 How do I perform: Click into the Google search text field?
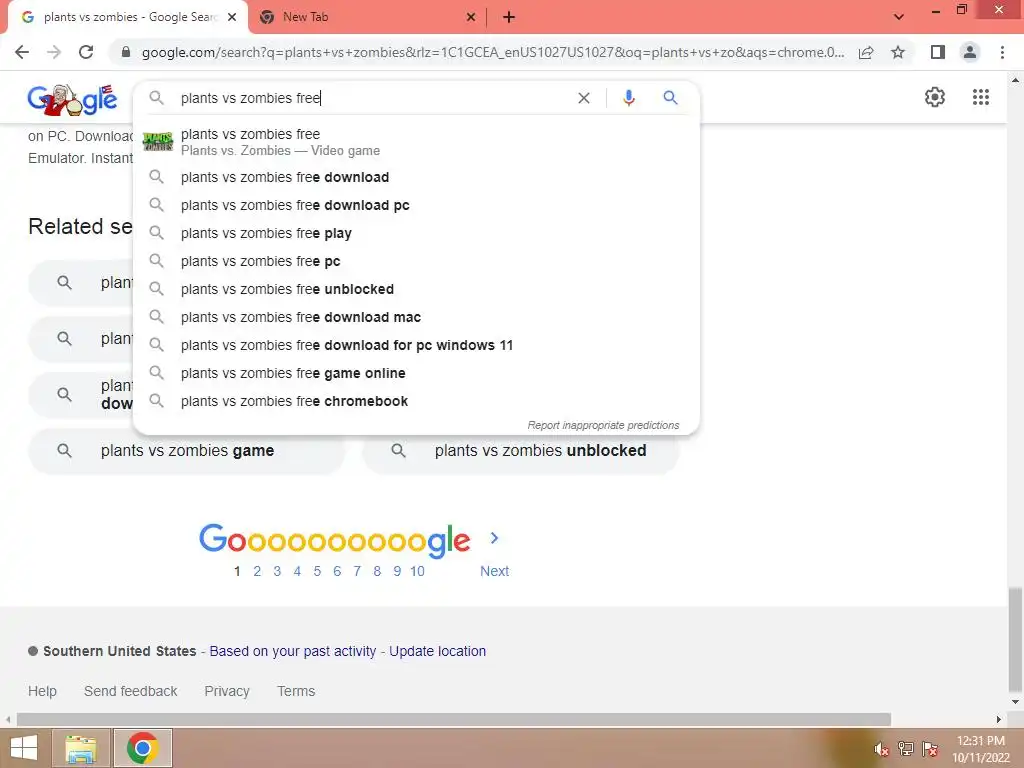point(376,98)
